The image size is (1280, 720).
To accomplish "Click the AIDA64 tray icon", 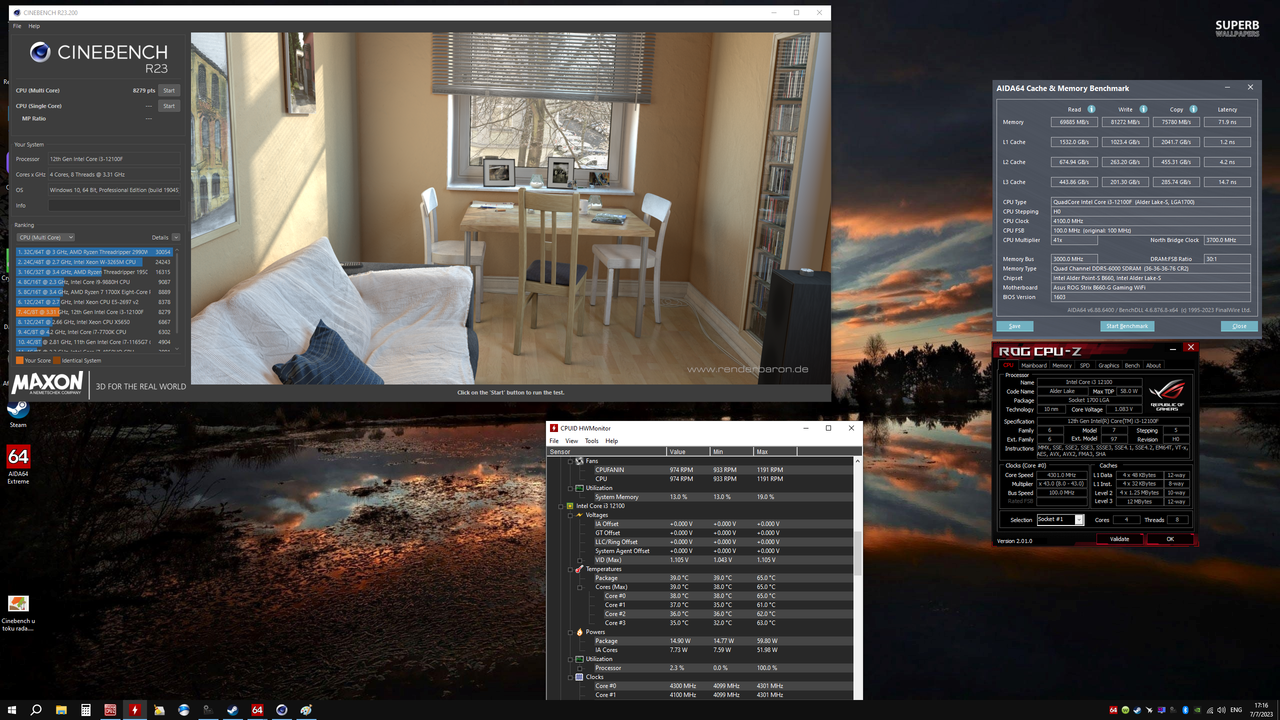I will click(x=1113, y=710).
